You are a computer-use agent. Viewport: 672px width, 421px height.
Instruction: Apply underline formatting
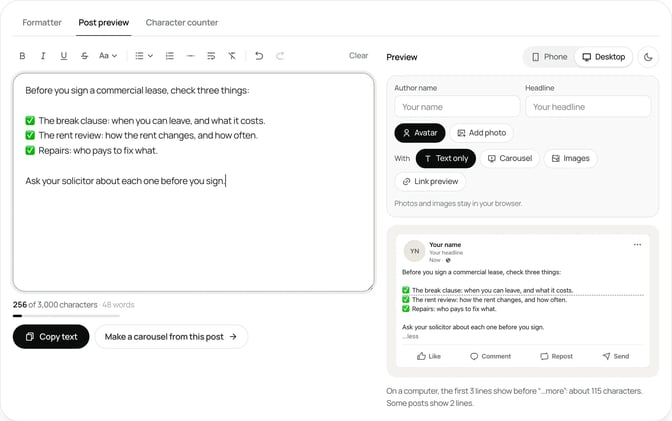tap(63, 56)
